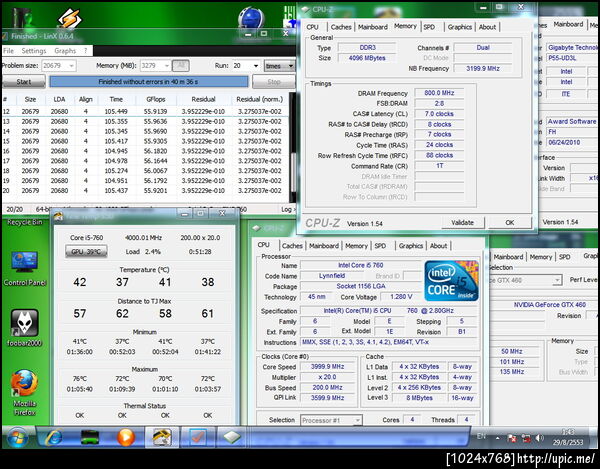The width and height of the screenshot is (600, 469).
Task: Open Graphics tab in lower CPU-Z window
Action: pyautogui.click(x=411, y=246)
